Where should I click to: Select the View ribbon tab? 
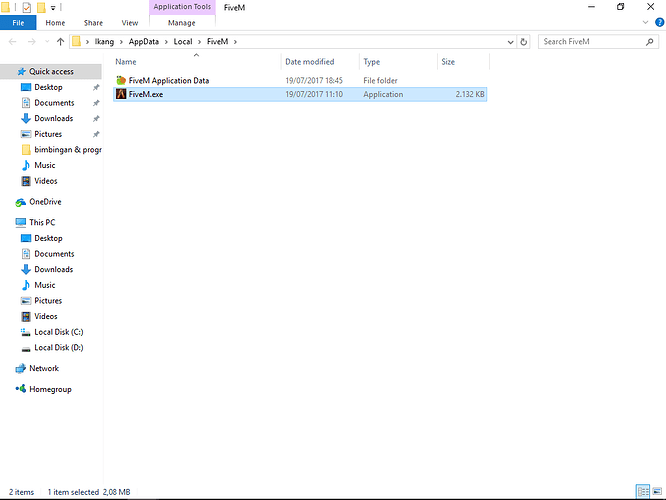coord(130,23)
